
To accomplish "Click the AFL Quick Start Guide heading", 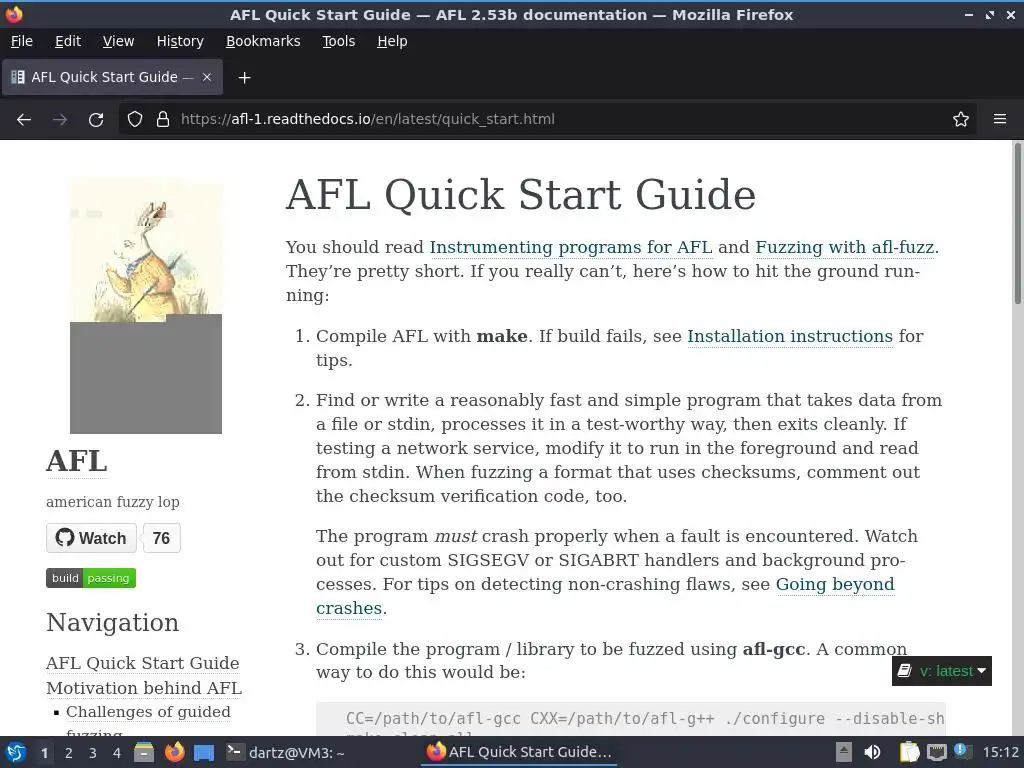I will (x=520, y=195).
